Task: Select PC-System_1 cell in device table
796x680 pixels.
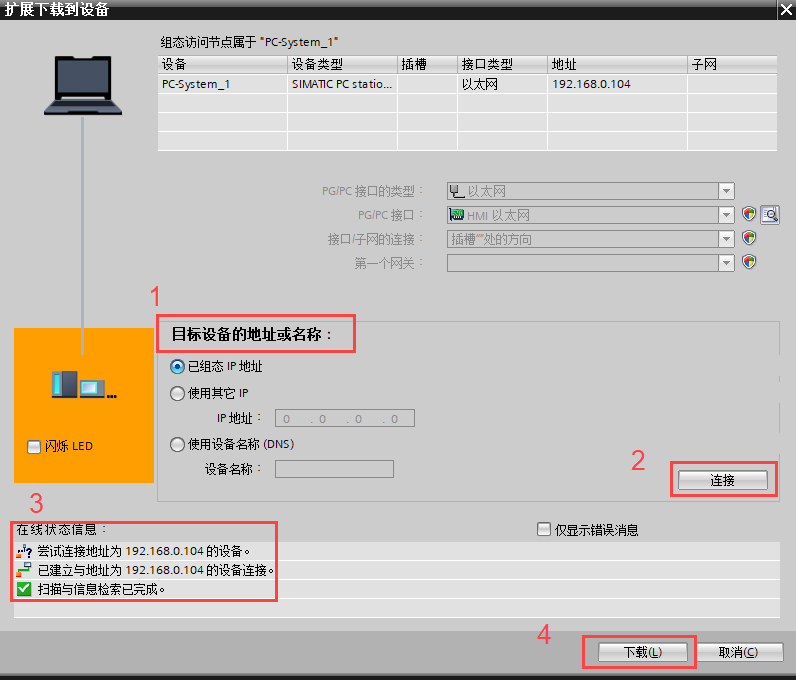Action: tap(222, 84)
